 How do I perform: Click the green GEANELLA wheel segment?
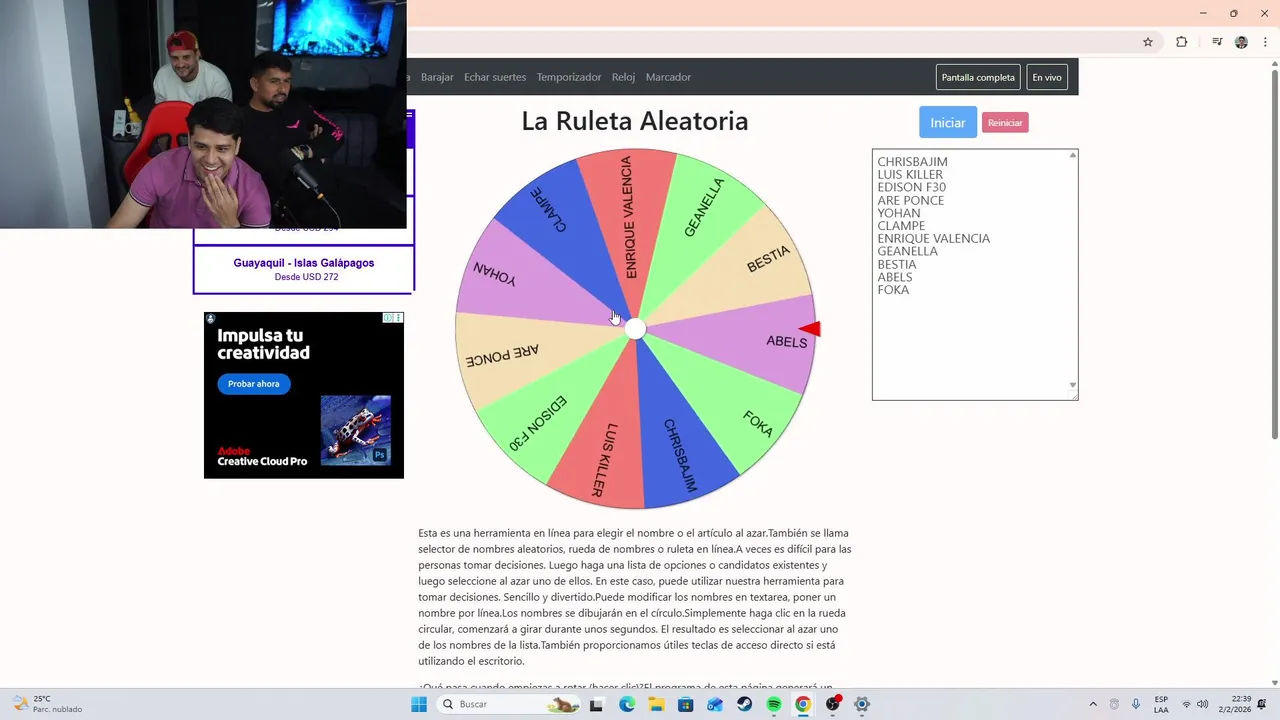(x=703, y=208)
